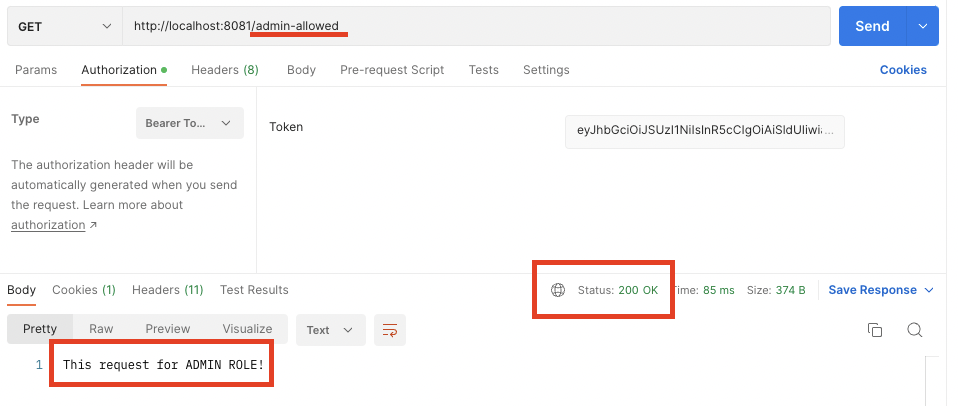This screenshot has width=958, height=406.
Task: Copy the response body with copy icon
Action: click(x=875, y=330)
